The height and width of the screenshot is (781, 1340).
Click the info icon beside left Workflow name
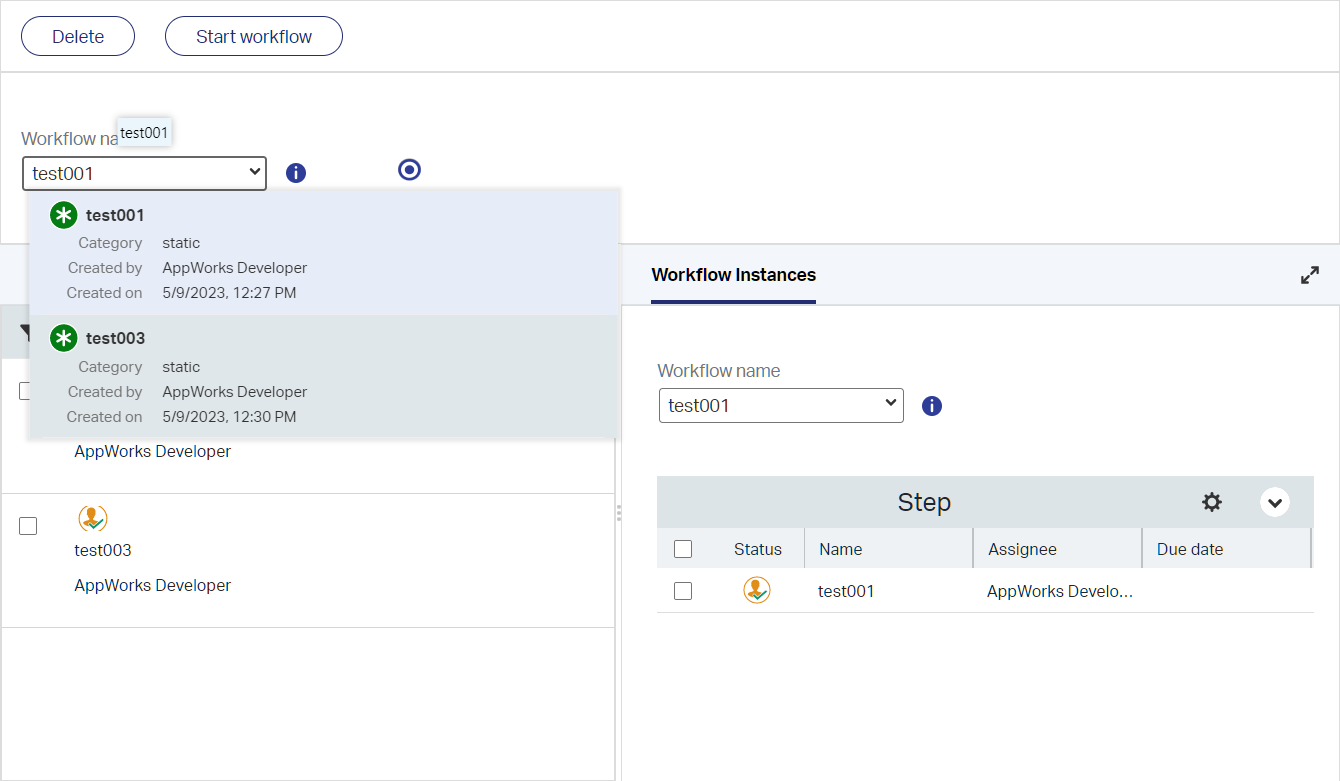click(x=295, y=173)
